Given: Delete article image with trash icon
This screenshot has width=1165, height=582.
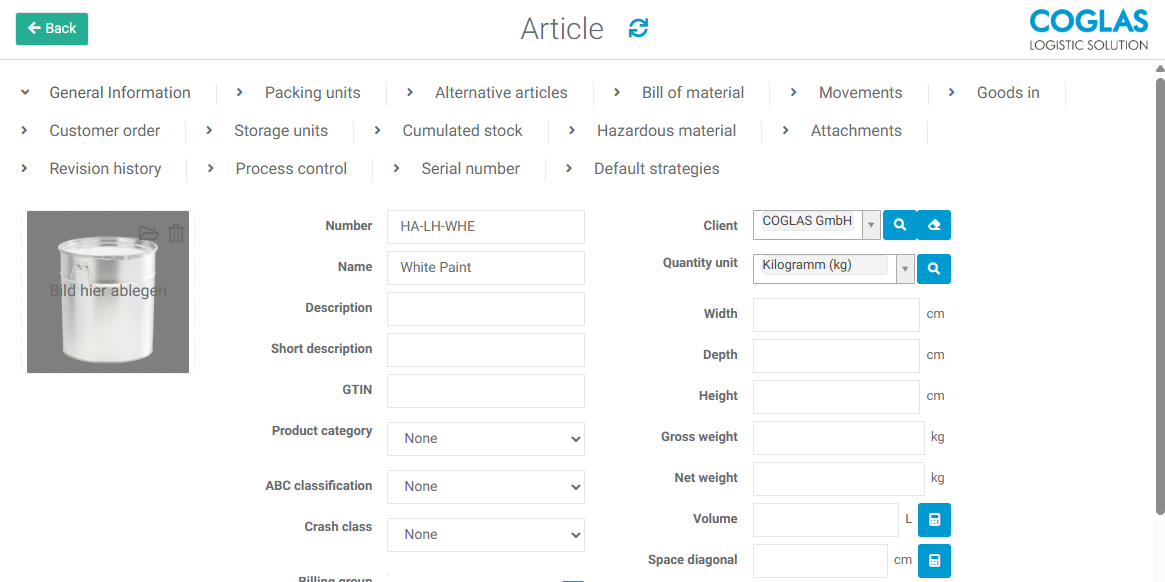Looking at the screenshot, I should (x=176, y=234).
